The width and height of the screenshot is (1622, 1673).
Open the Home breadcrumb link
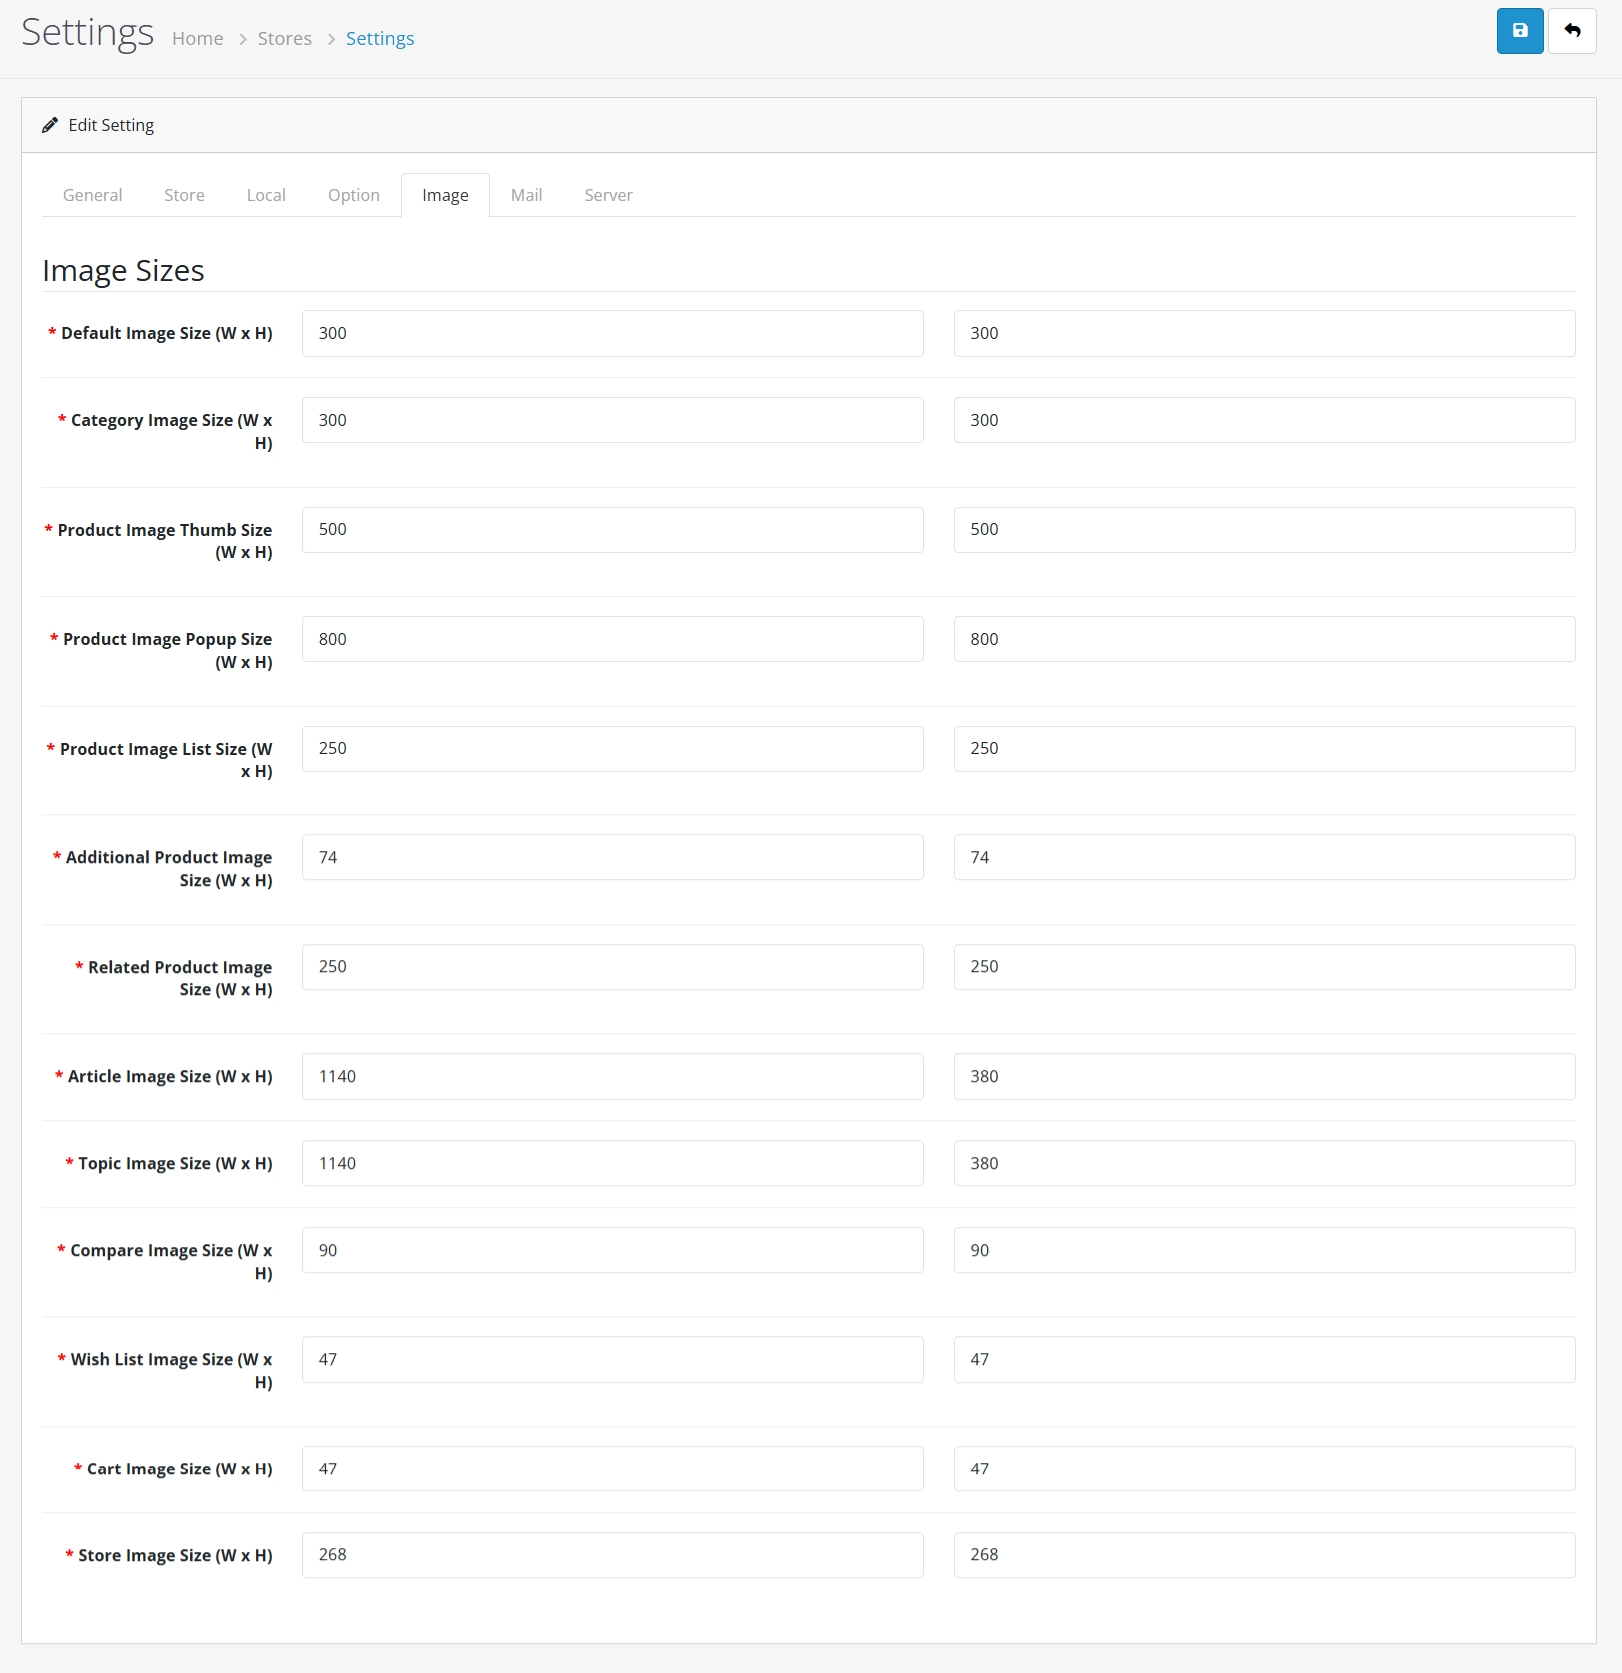198,39
